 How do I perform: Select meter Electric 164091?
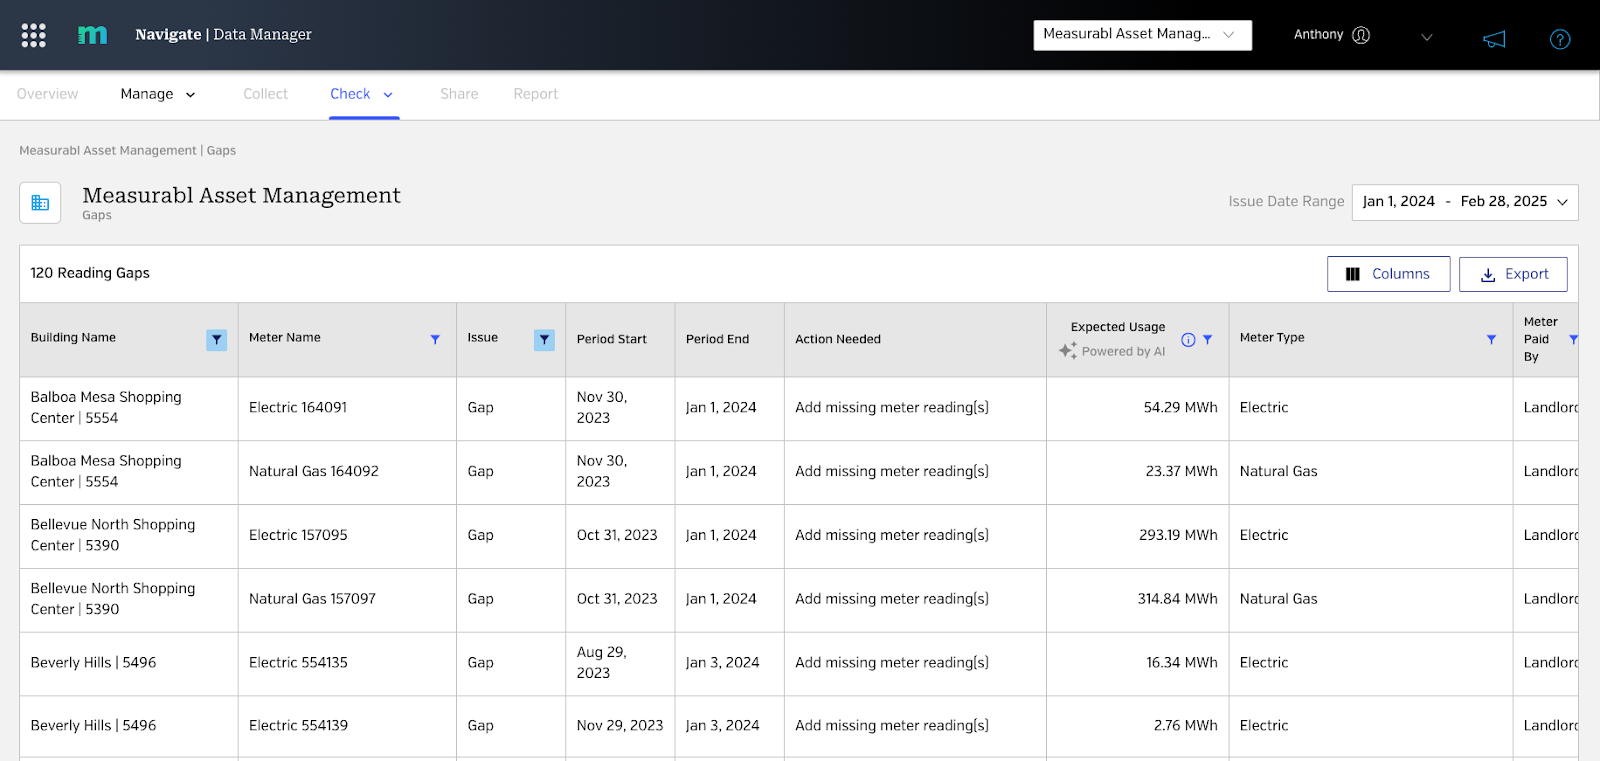(298, 408)
